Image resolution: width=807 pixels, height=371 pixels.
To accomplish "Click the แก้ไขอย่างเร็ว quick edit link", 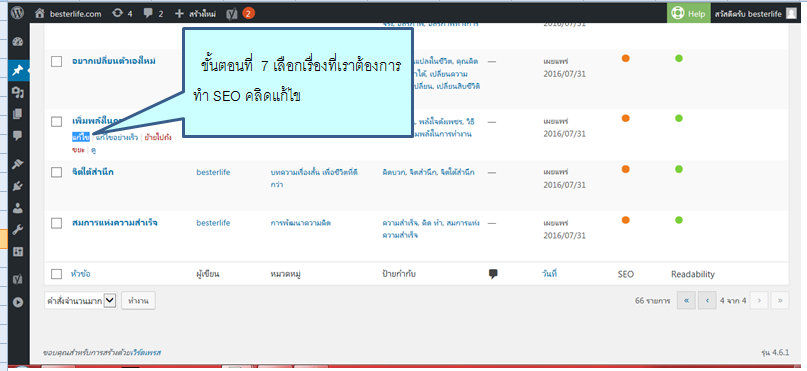I will click(117, 137).
